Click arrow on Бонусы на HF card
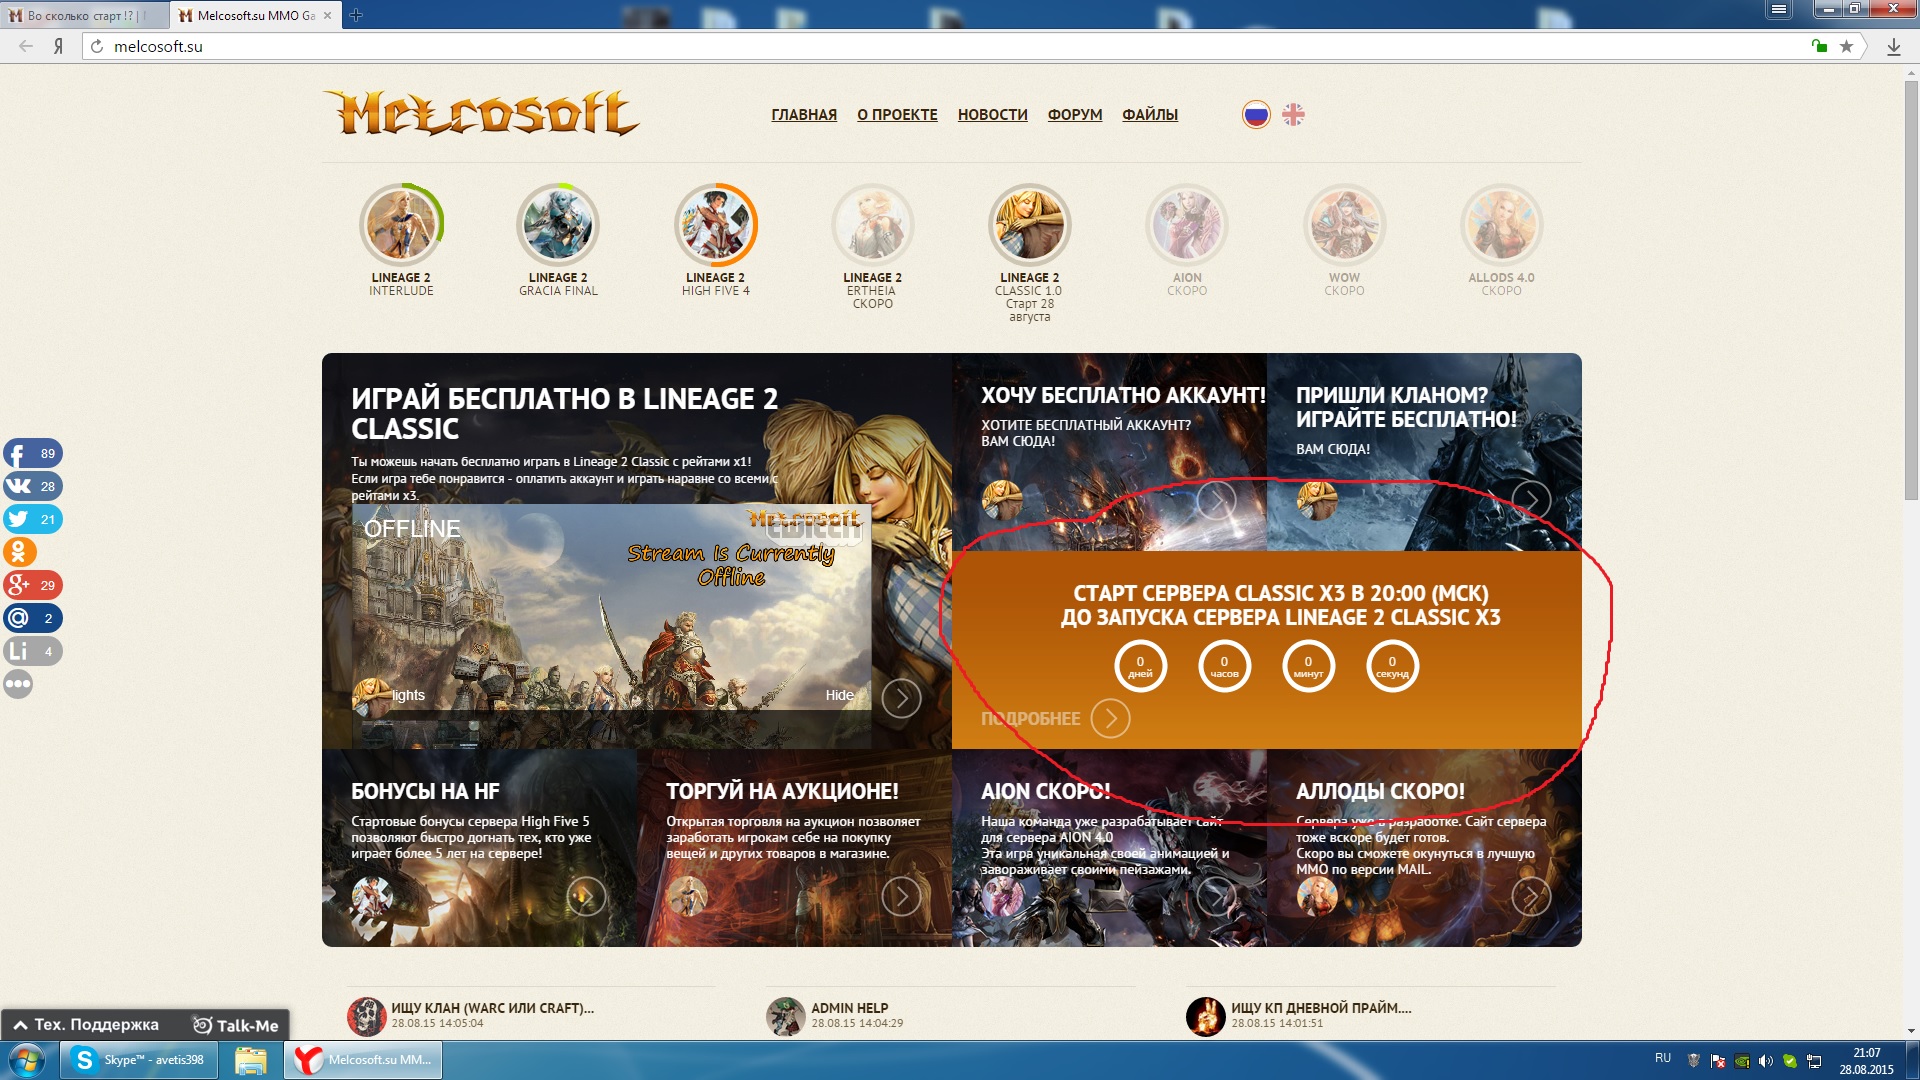 point(586,896)
